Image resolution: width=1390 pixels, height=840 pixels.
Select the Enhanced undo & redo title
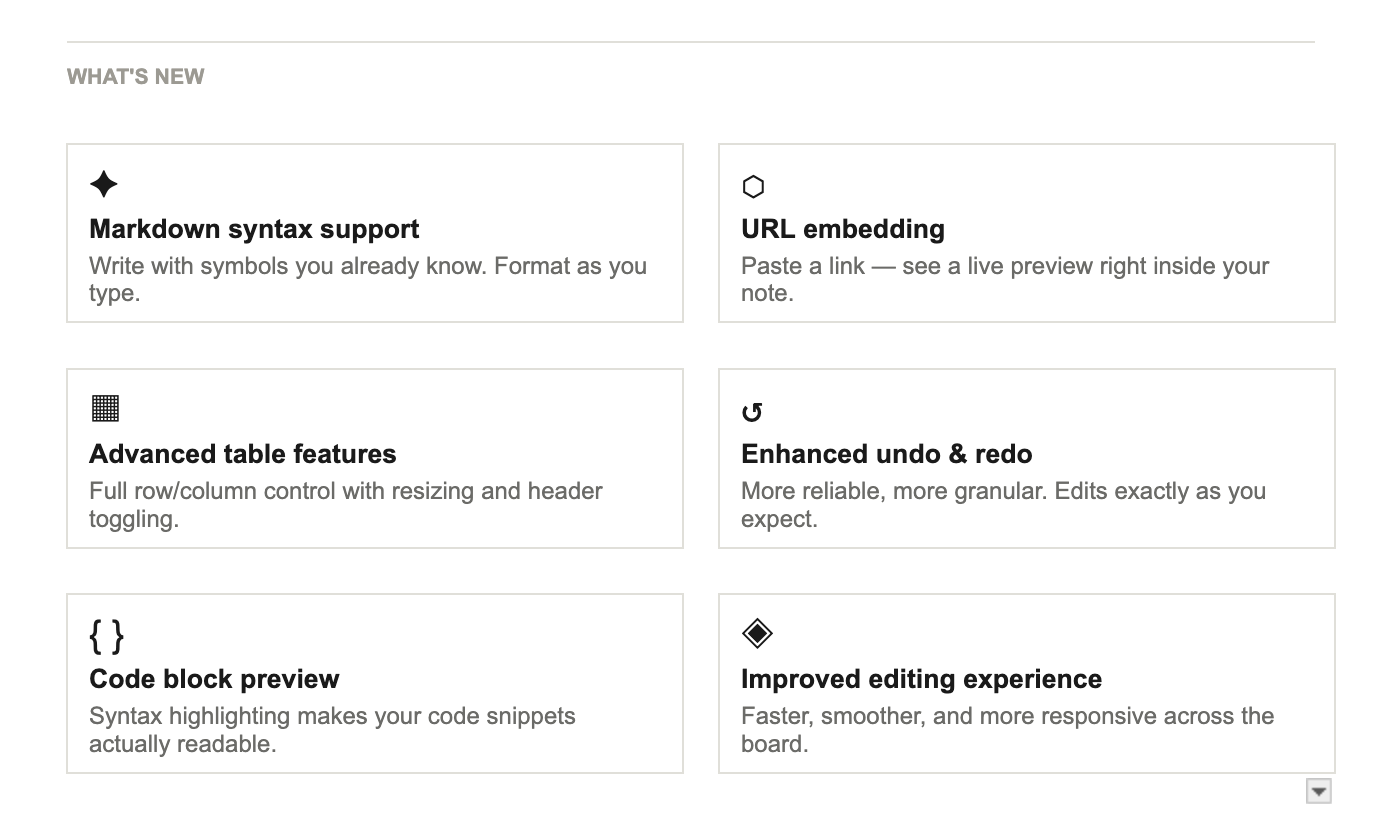coord(886,454)
